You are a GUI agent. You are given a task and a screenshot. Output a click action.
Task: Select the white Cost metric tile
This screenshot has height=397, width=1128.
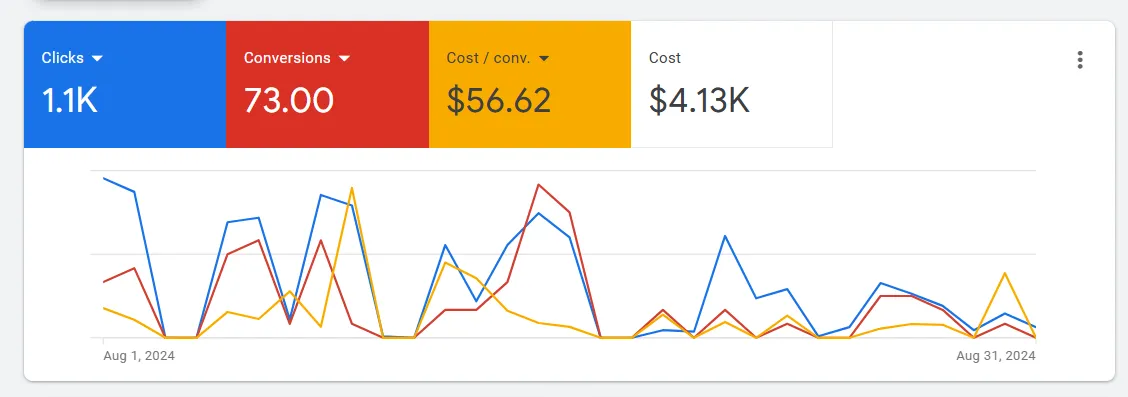coord(732,84)
